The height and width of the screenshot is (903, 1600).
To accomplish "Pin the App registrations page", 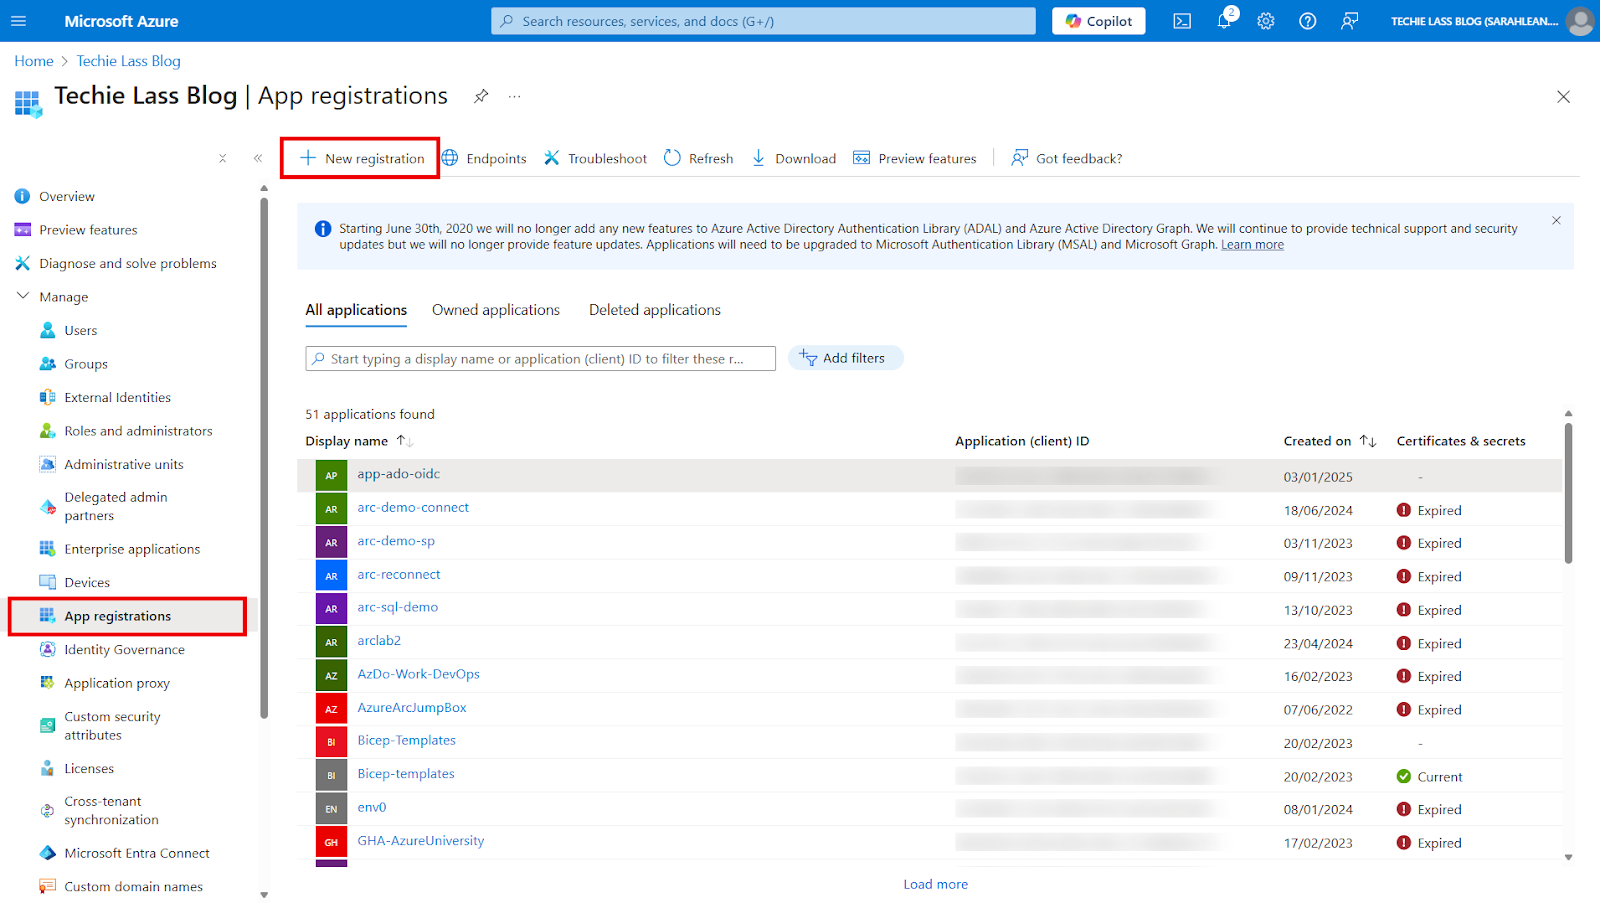I will coord(481,96).
